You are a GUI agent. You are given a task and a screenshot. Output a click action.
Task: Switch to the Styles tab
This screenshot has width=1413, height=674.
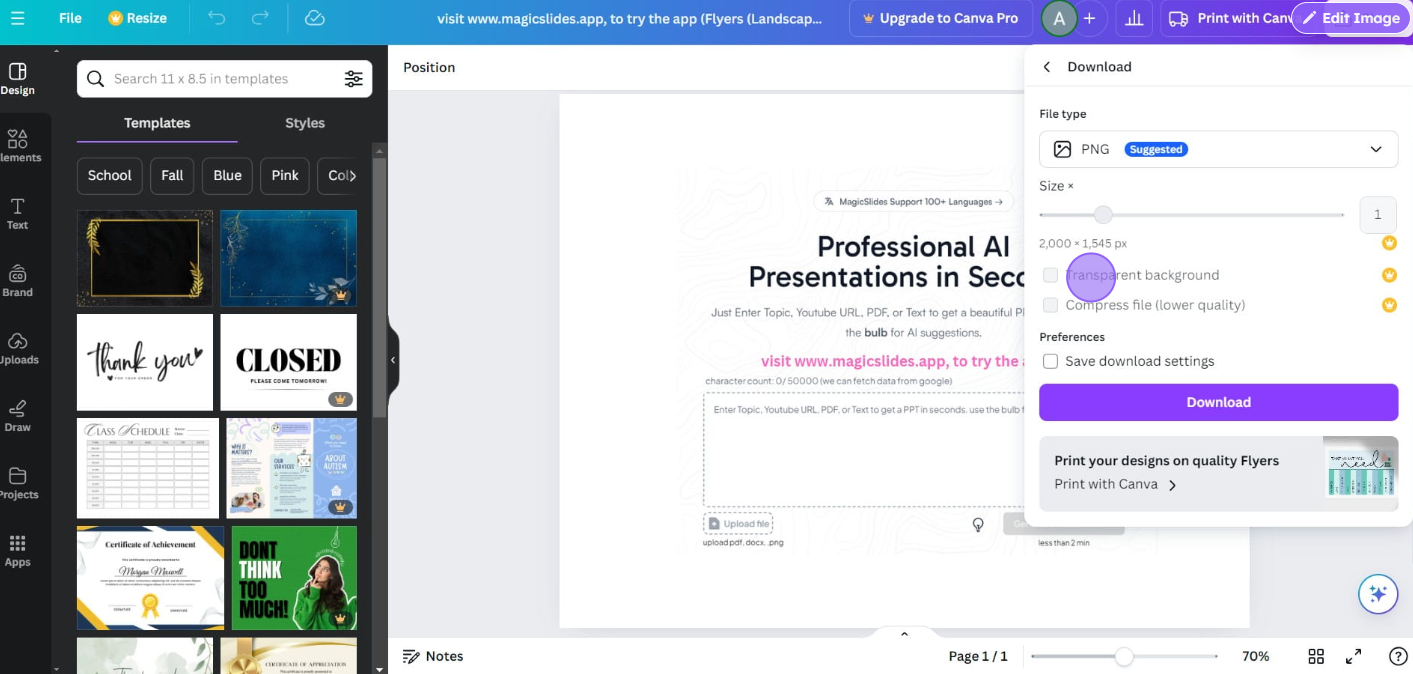(x=305, y=123)
